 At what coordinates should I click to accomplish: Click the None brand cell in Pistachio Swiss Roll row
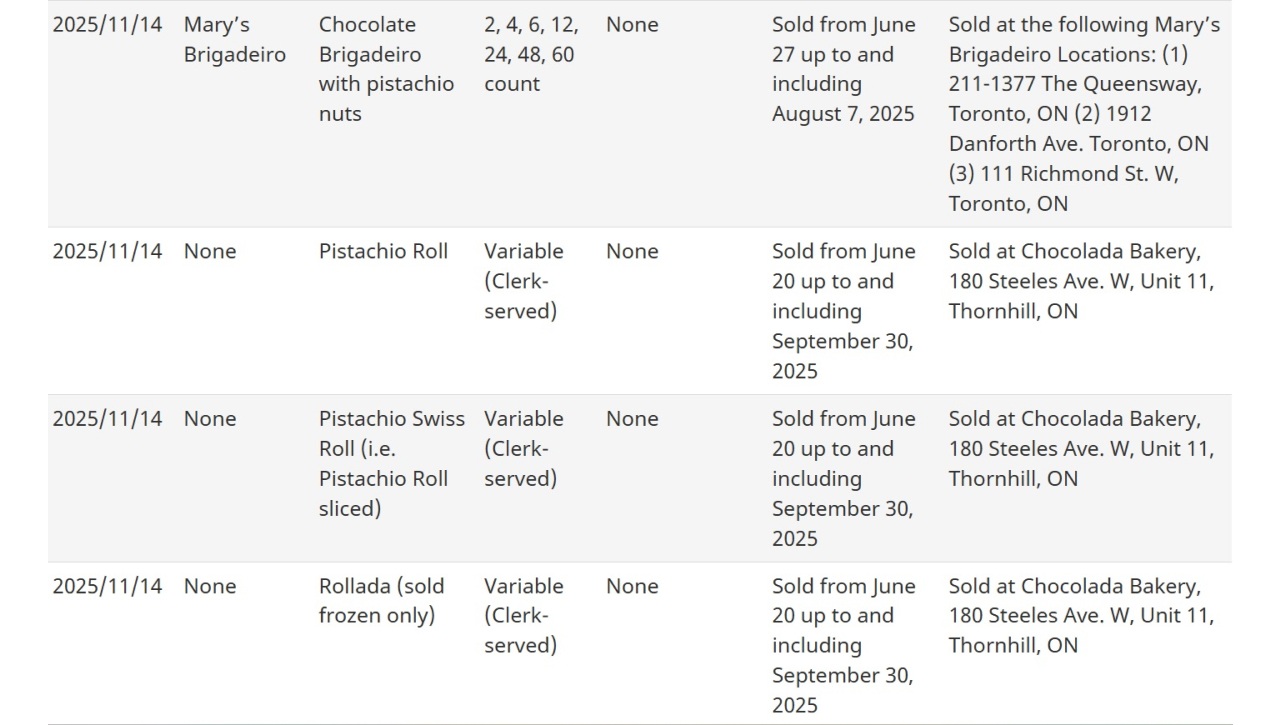(210, 418)
